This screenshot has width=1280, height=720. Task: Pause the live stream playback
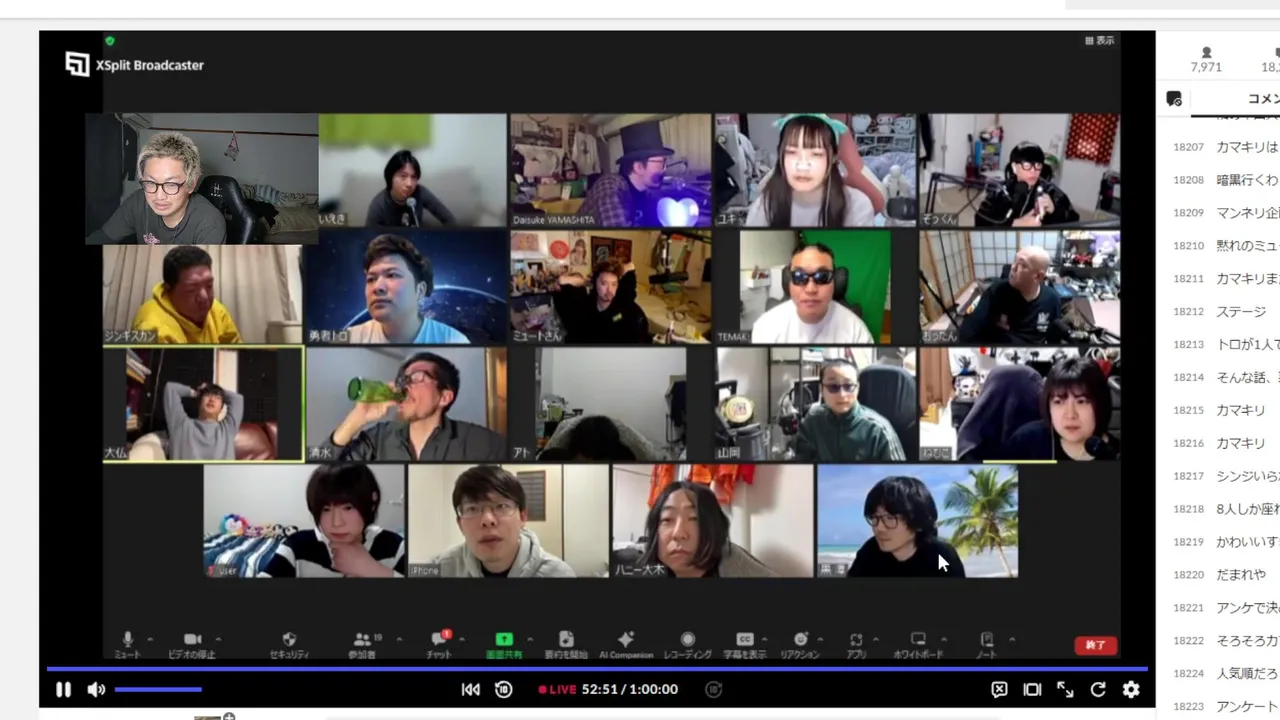pos(63,689)
